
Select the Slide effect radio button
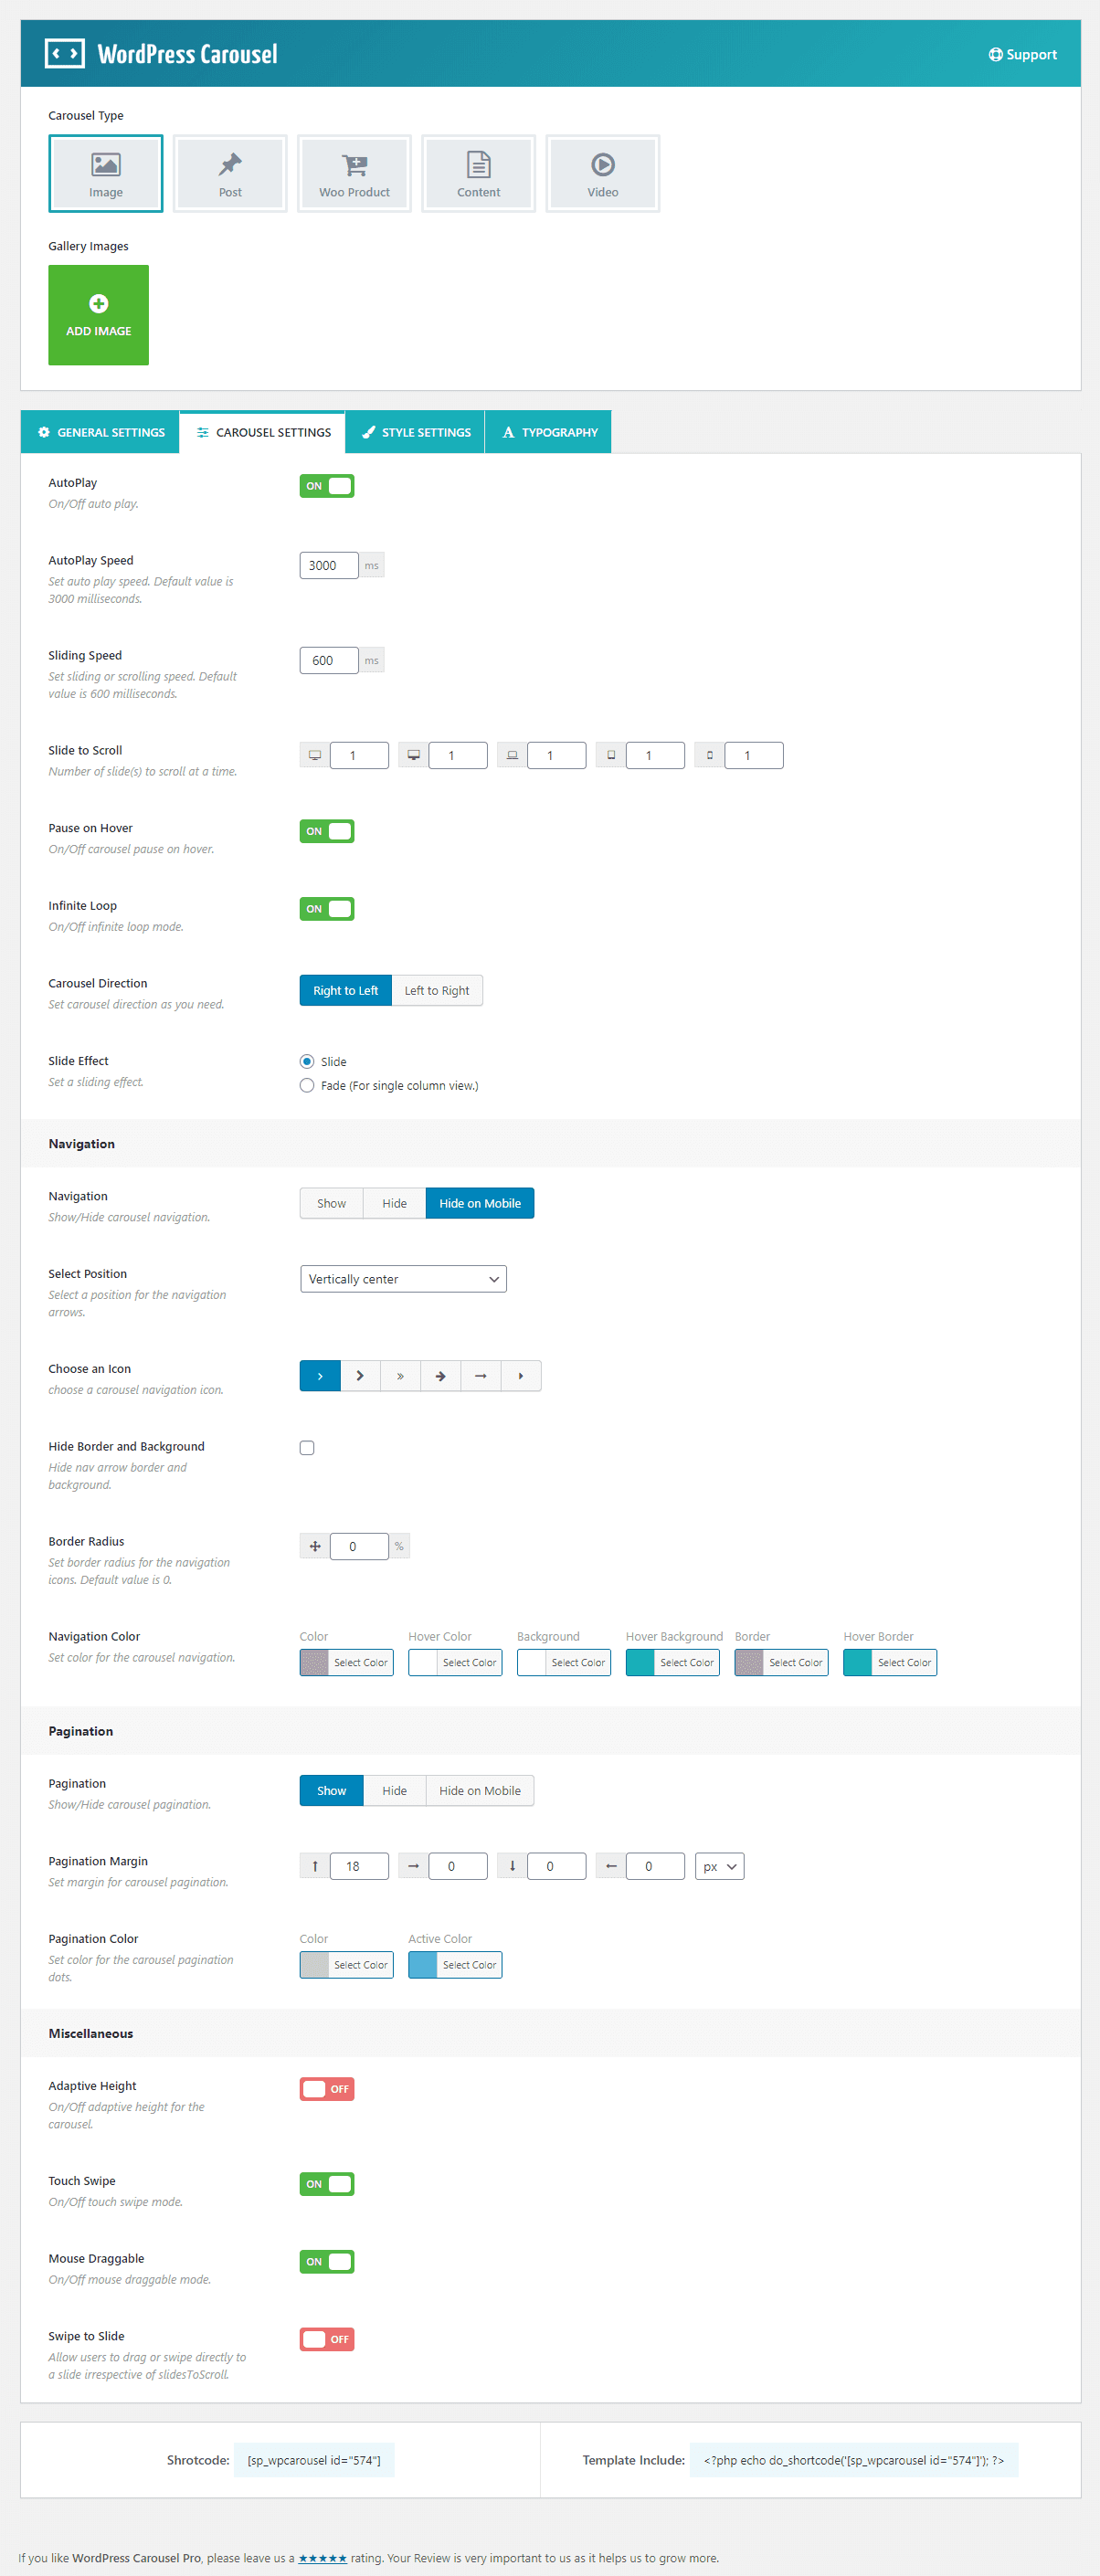coord(307,1061)
